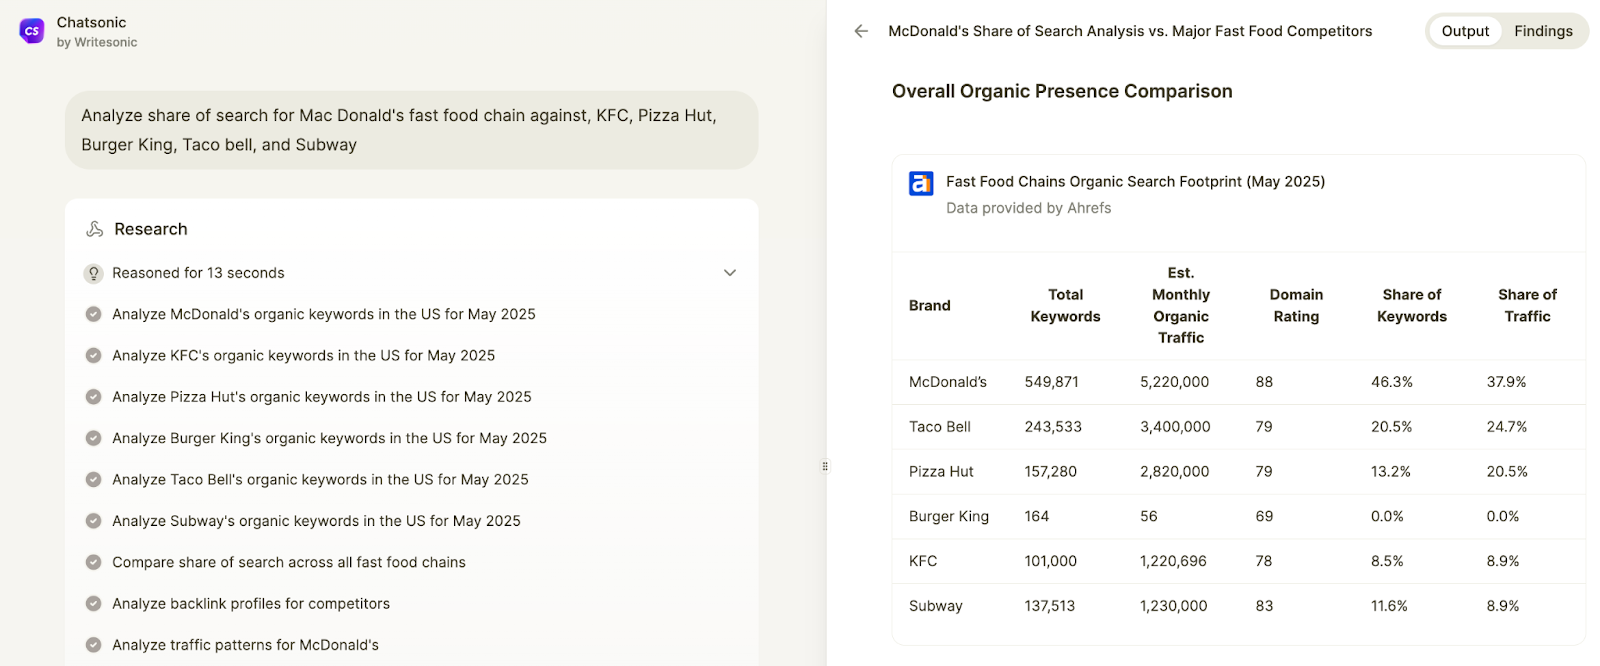Image resolution: width=1600 pixels, height=666 pixels.
Task: Click the KFC brand cell
Action: click(x=923, y=561)
